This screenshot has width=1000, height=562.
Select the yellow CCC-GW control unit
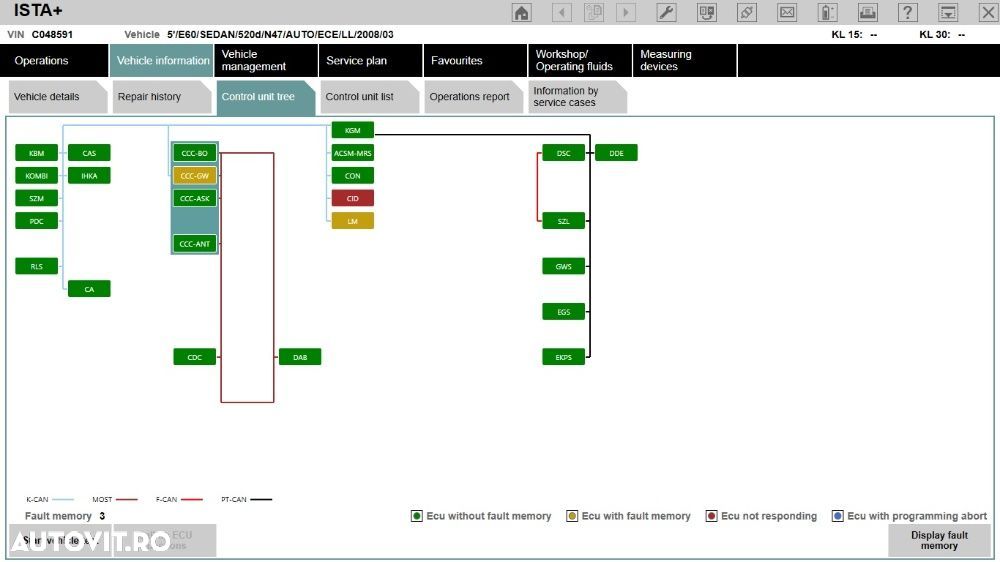(195, 175)
